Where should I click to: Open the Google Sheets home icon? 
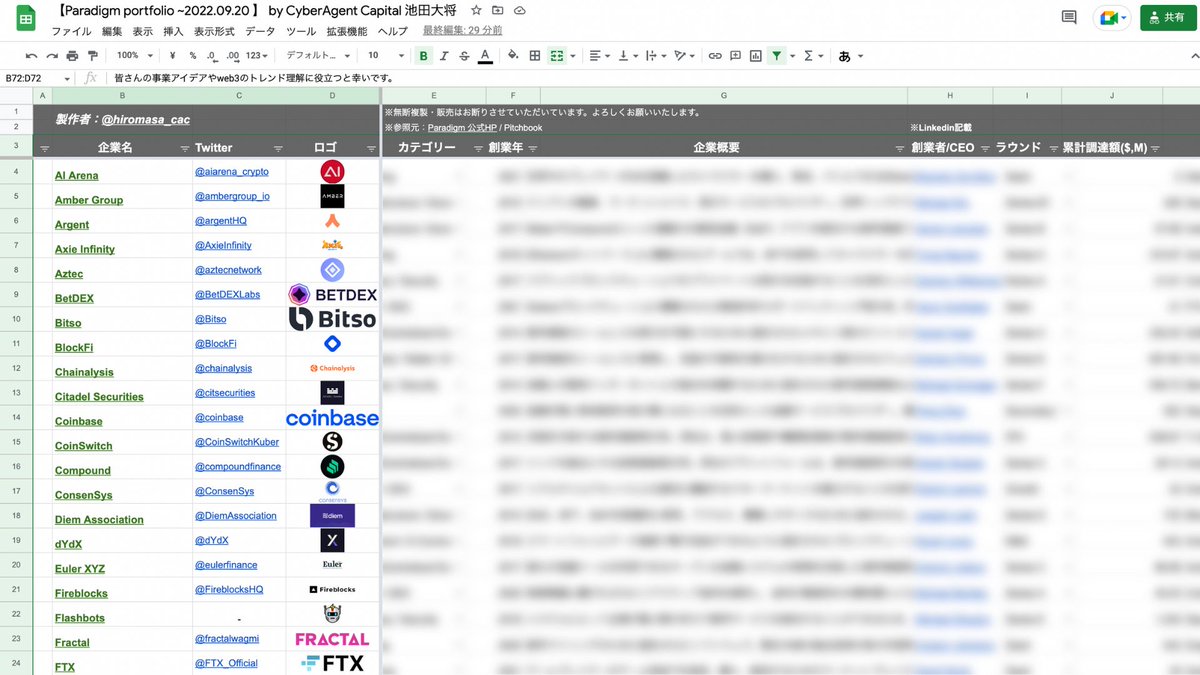coord(24,20)
